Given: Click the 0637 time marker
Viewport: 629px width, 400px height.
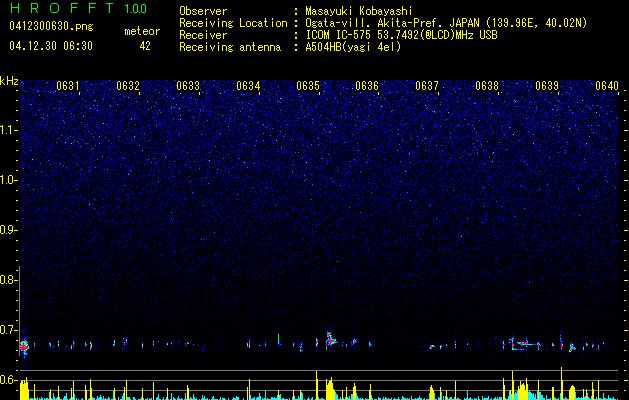Looking at the screenshot, I should [427, 86].
